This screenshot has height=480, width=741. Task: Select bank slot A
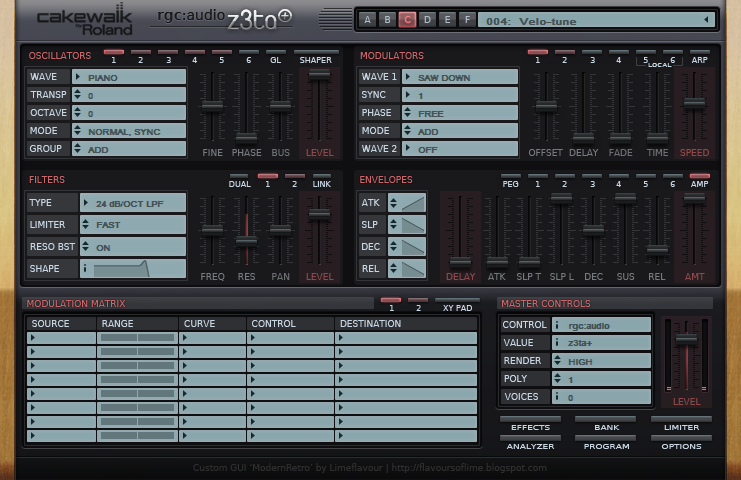tap(367, 20)
